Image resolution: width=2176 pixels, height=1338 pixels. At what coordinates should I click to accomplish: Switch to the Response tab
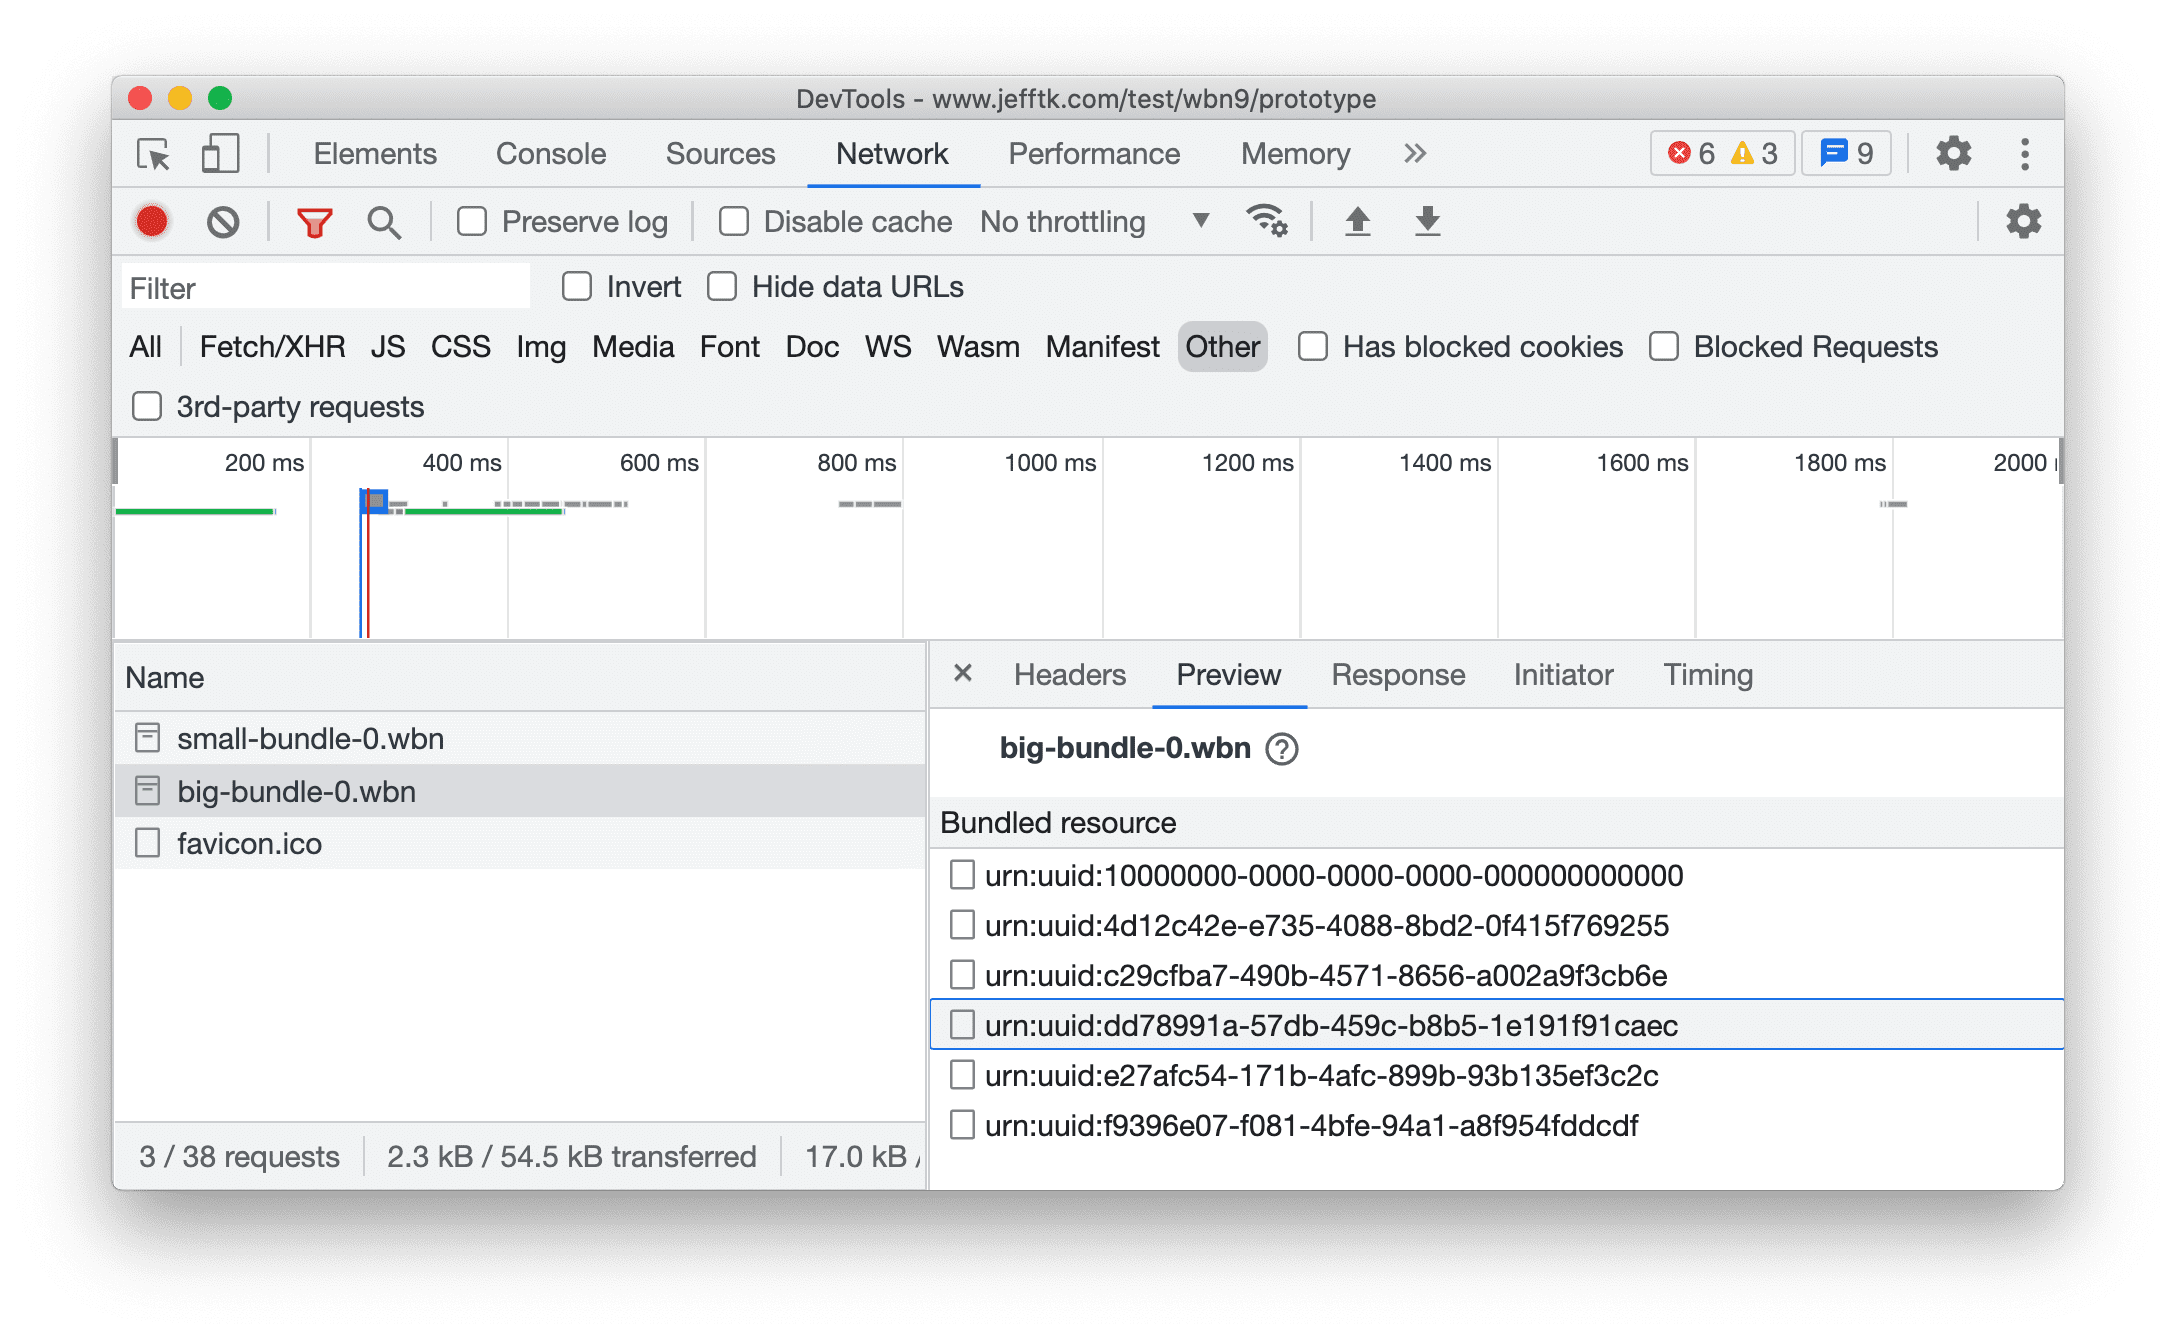pos(1396,676)
